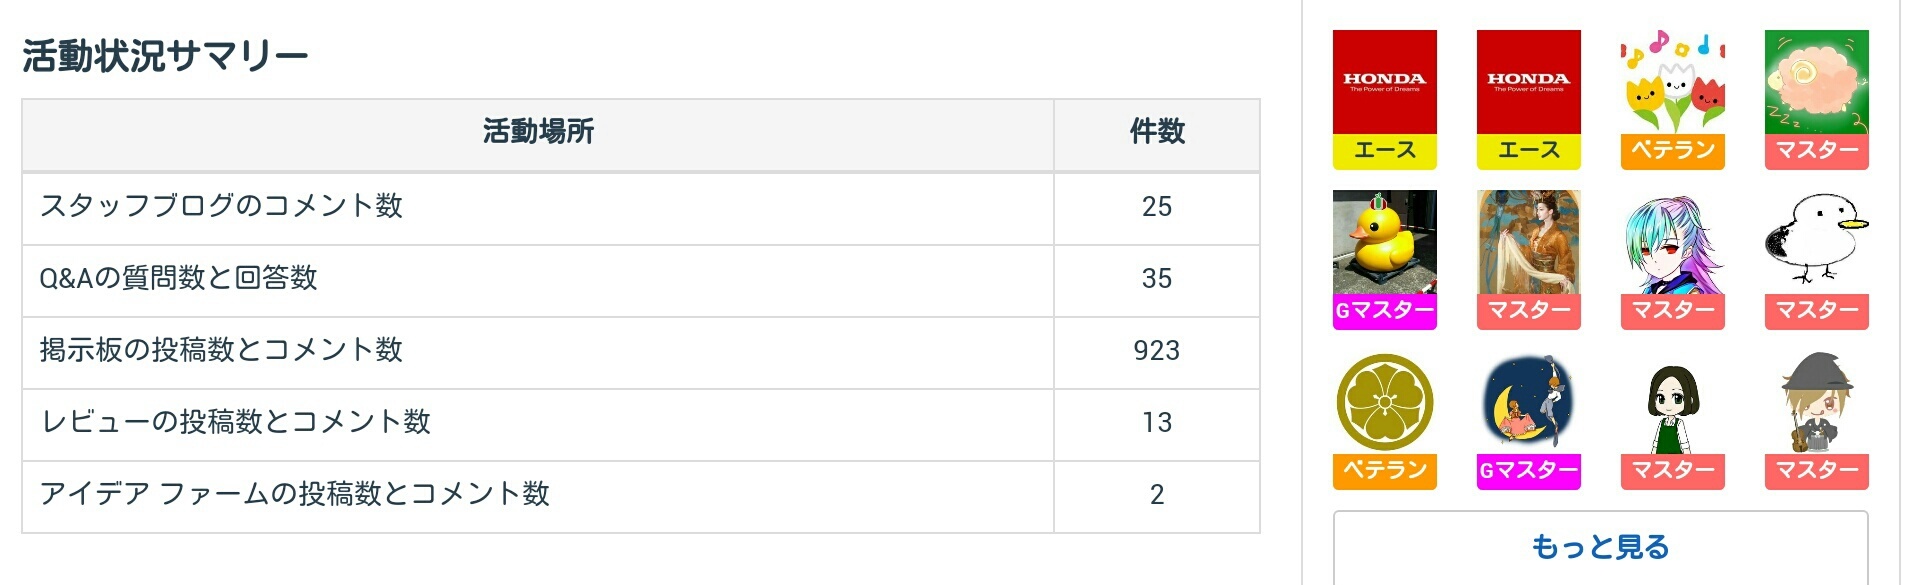Click the colorful tulips avatar

(1672, 82)
